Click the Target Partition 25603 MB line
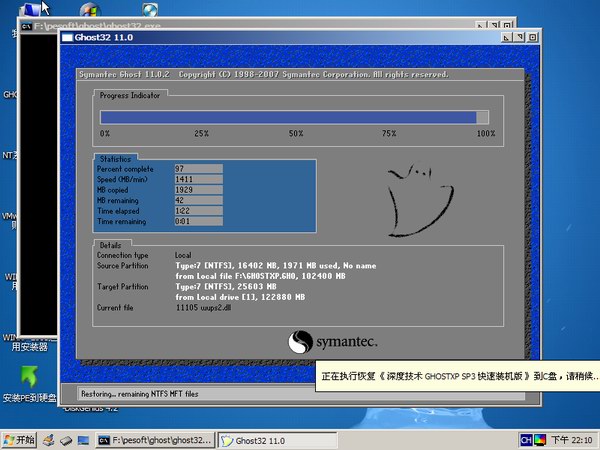600x450 pixels. pos(226,287)
